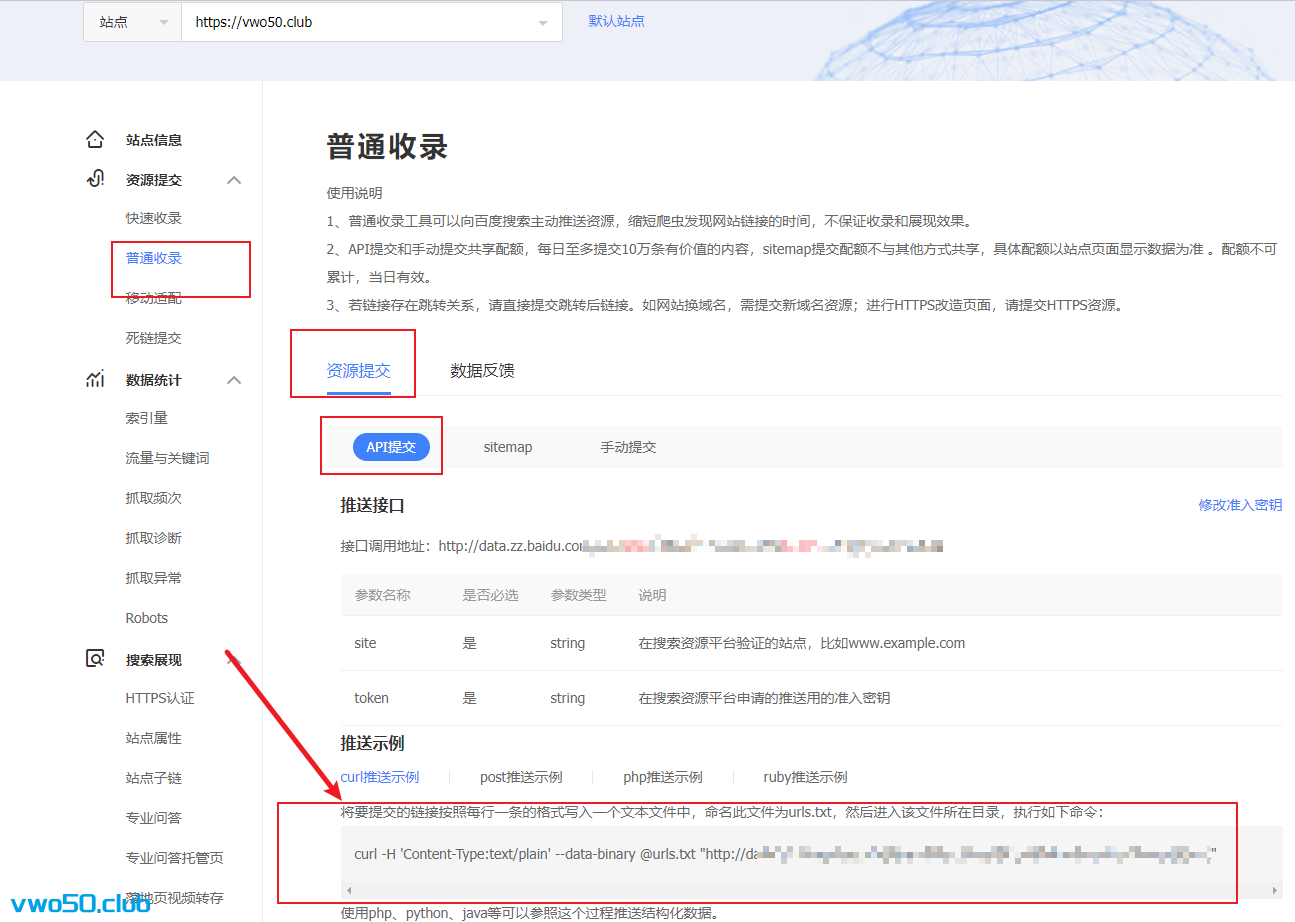Click the 是否必选 column header
The width and height of the screenshot is (1295, 922).
pyautogui.click(x=491, y=595)
